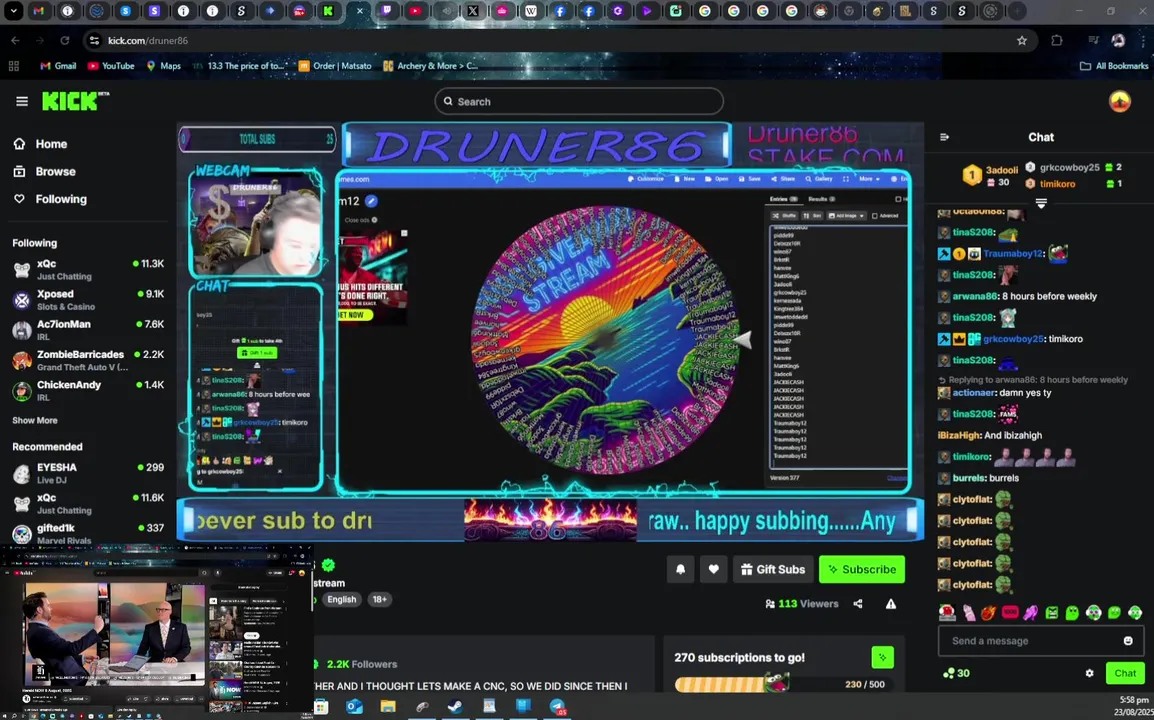Report the stream using warning triangle icon
The height and width of the screenshot is (720, 1154).
(891, 604)
